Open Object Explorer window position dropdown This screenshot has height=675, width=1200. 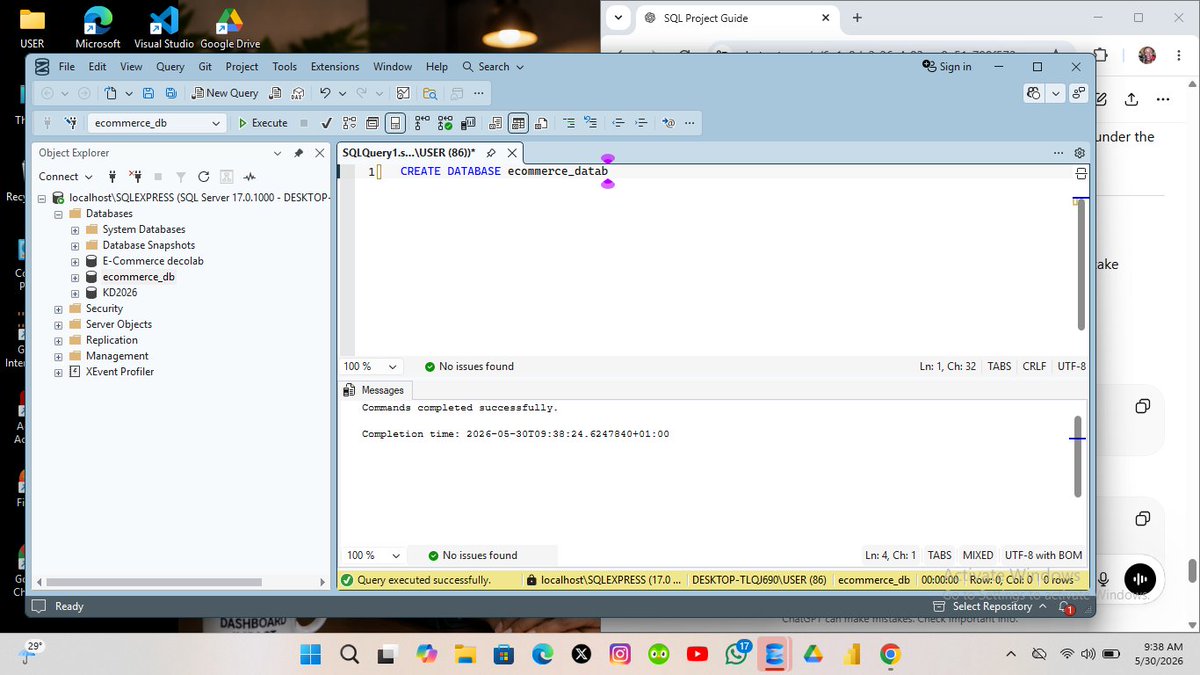278,153
